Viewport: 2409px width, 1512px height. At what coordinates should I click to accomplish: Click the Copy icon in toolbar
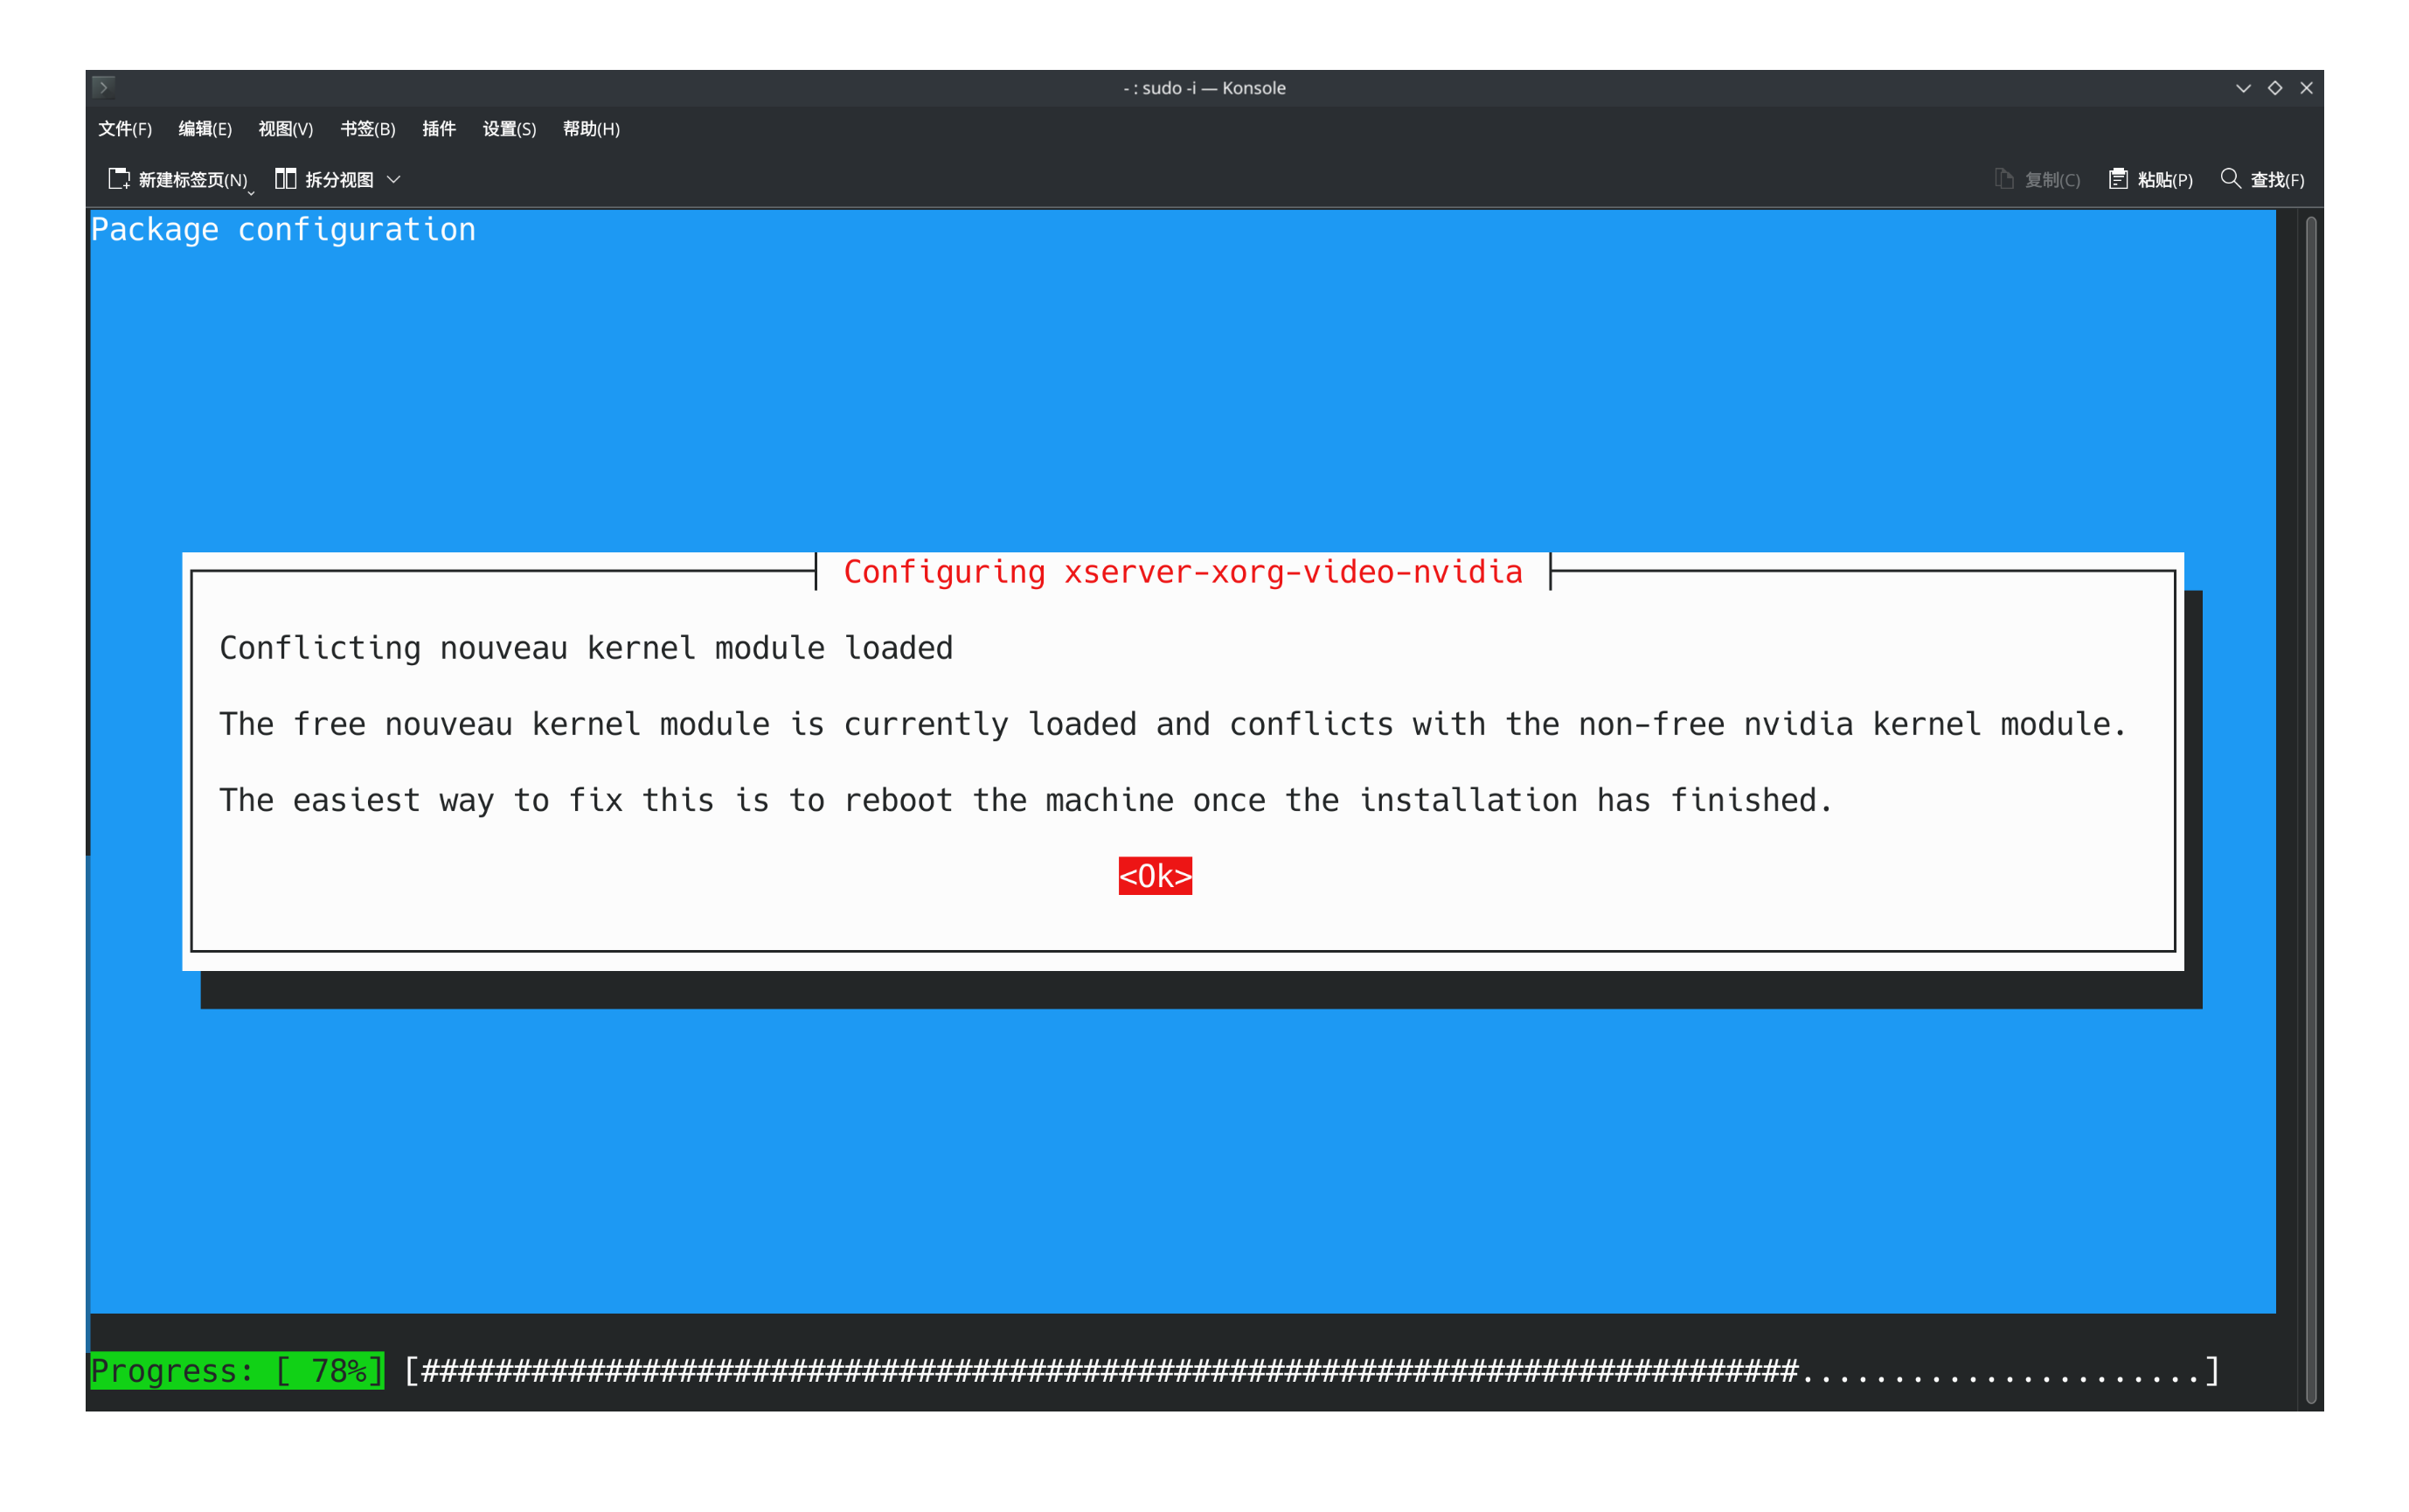pyautogui.click(x=2004, y=179)
